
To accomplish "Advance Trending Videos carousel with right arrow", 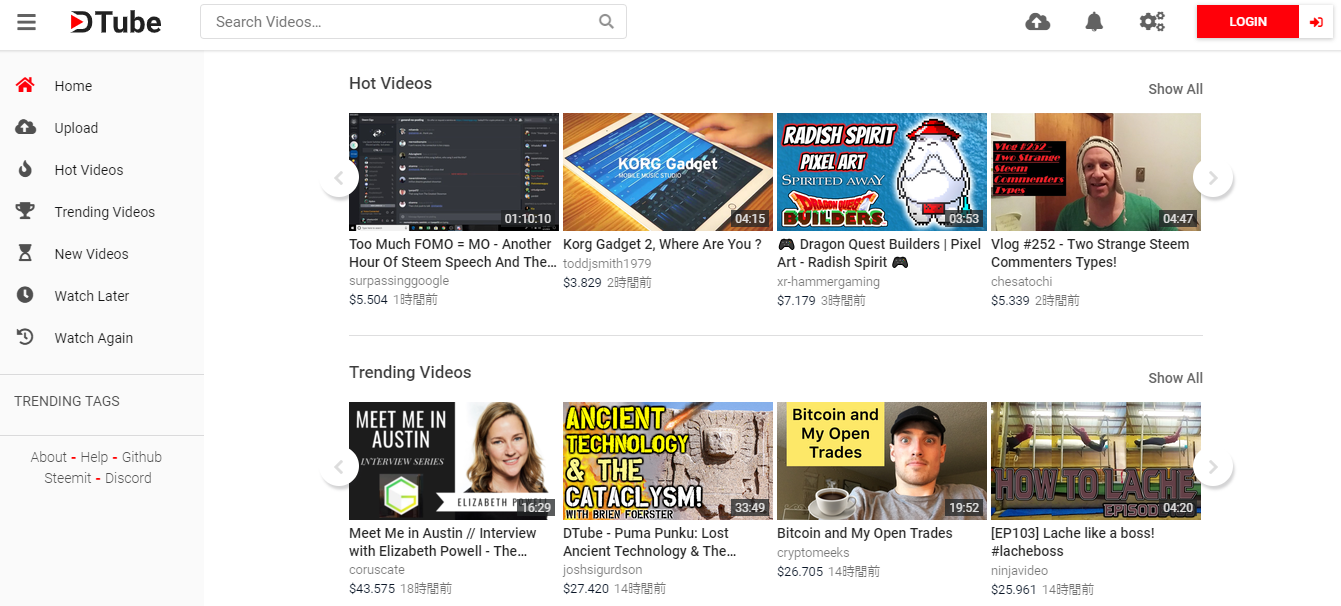I will coord(1212,467).
